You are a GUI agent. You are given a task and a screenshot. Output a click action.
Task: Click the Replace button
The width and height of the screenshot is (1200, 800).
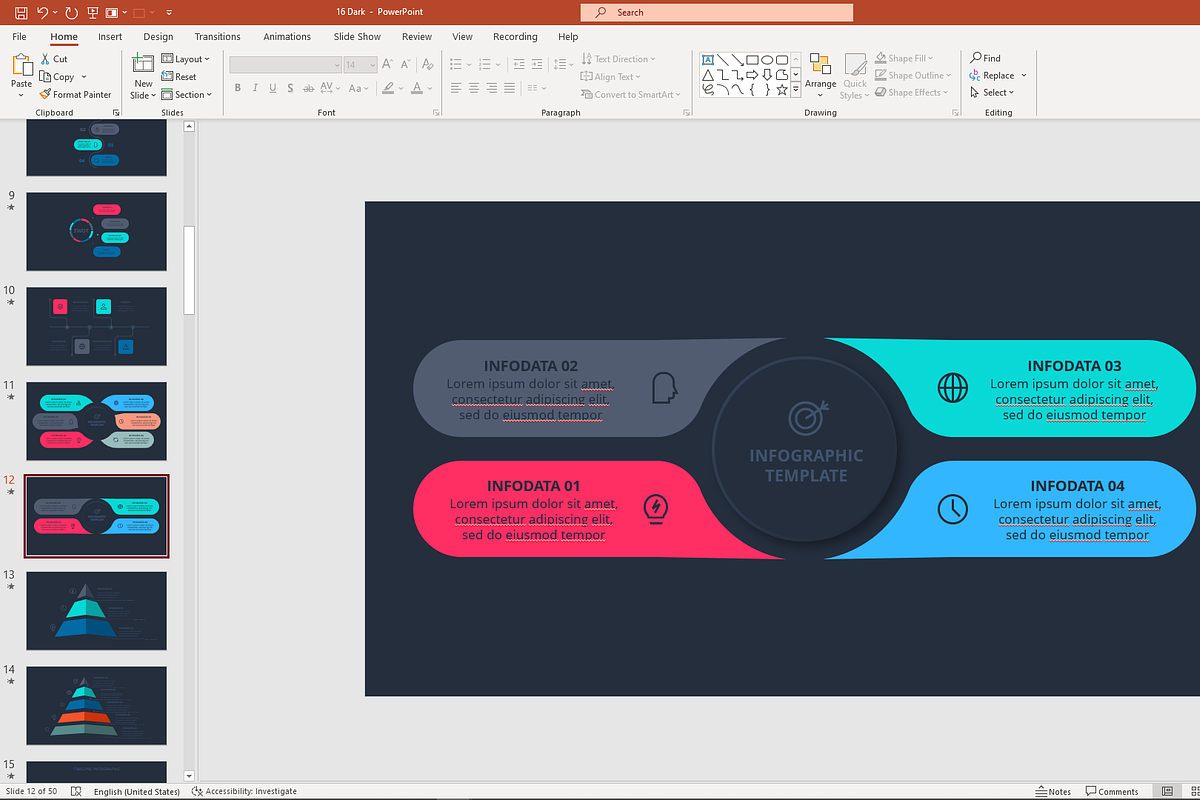[991, 75]
